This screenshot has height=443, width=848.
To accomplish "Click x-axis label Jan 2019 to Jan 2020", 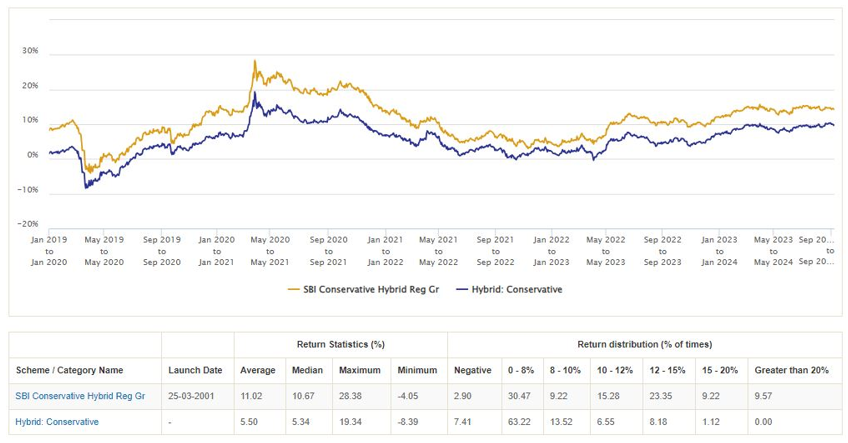I will coord(49,251).
